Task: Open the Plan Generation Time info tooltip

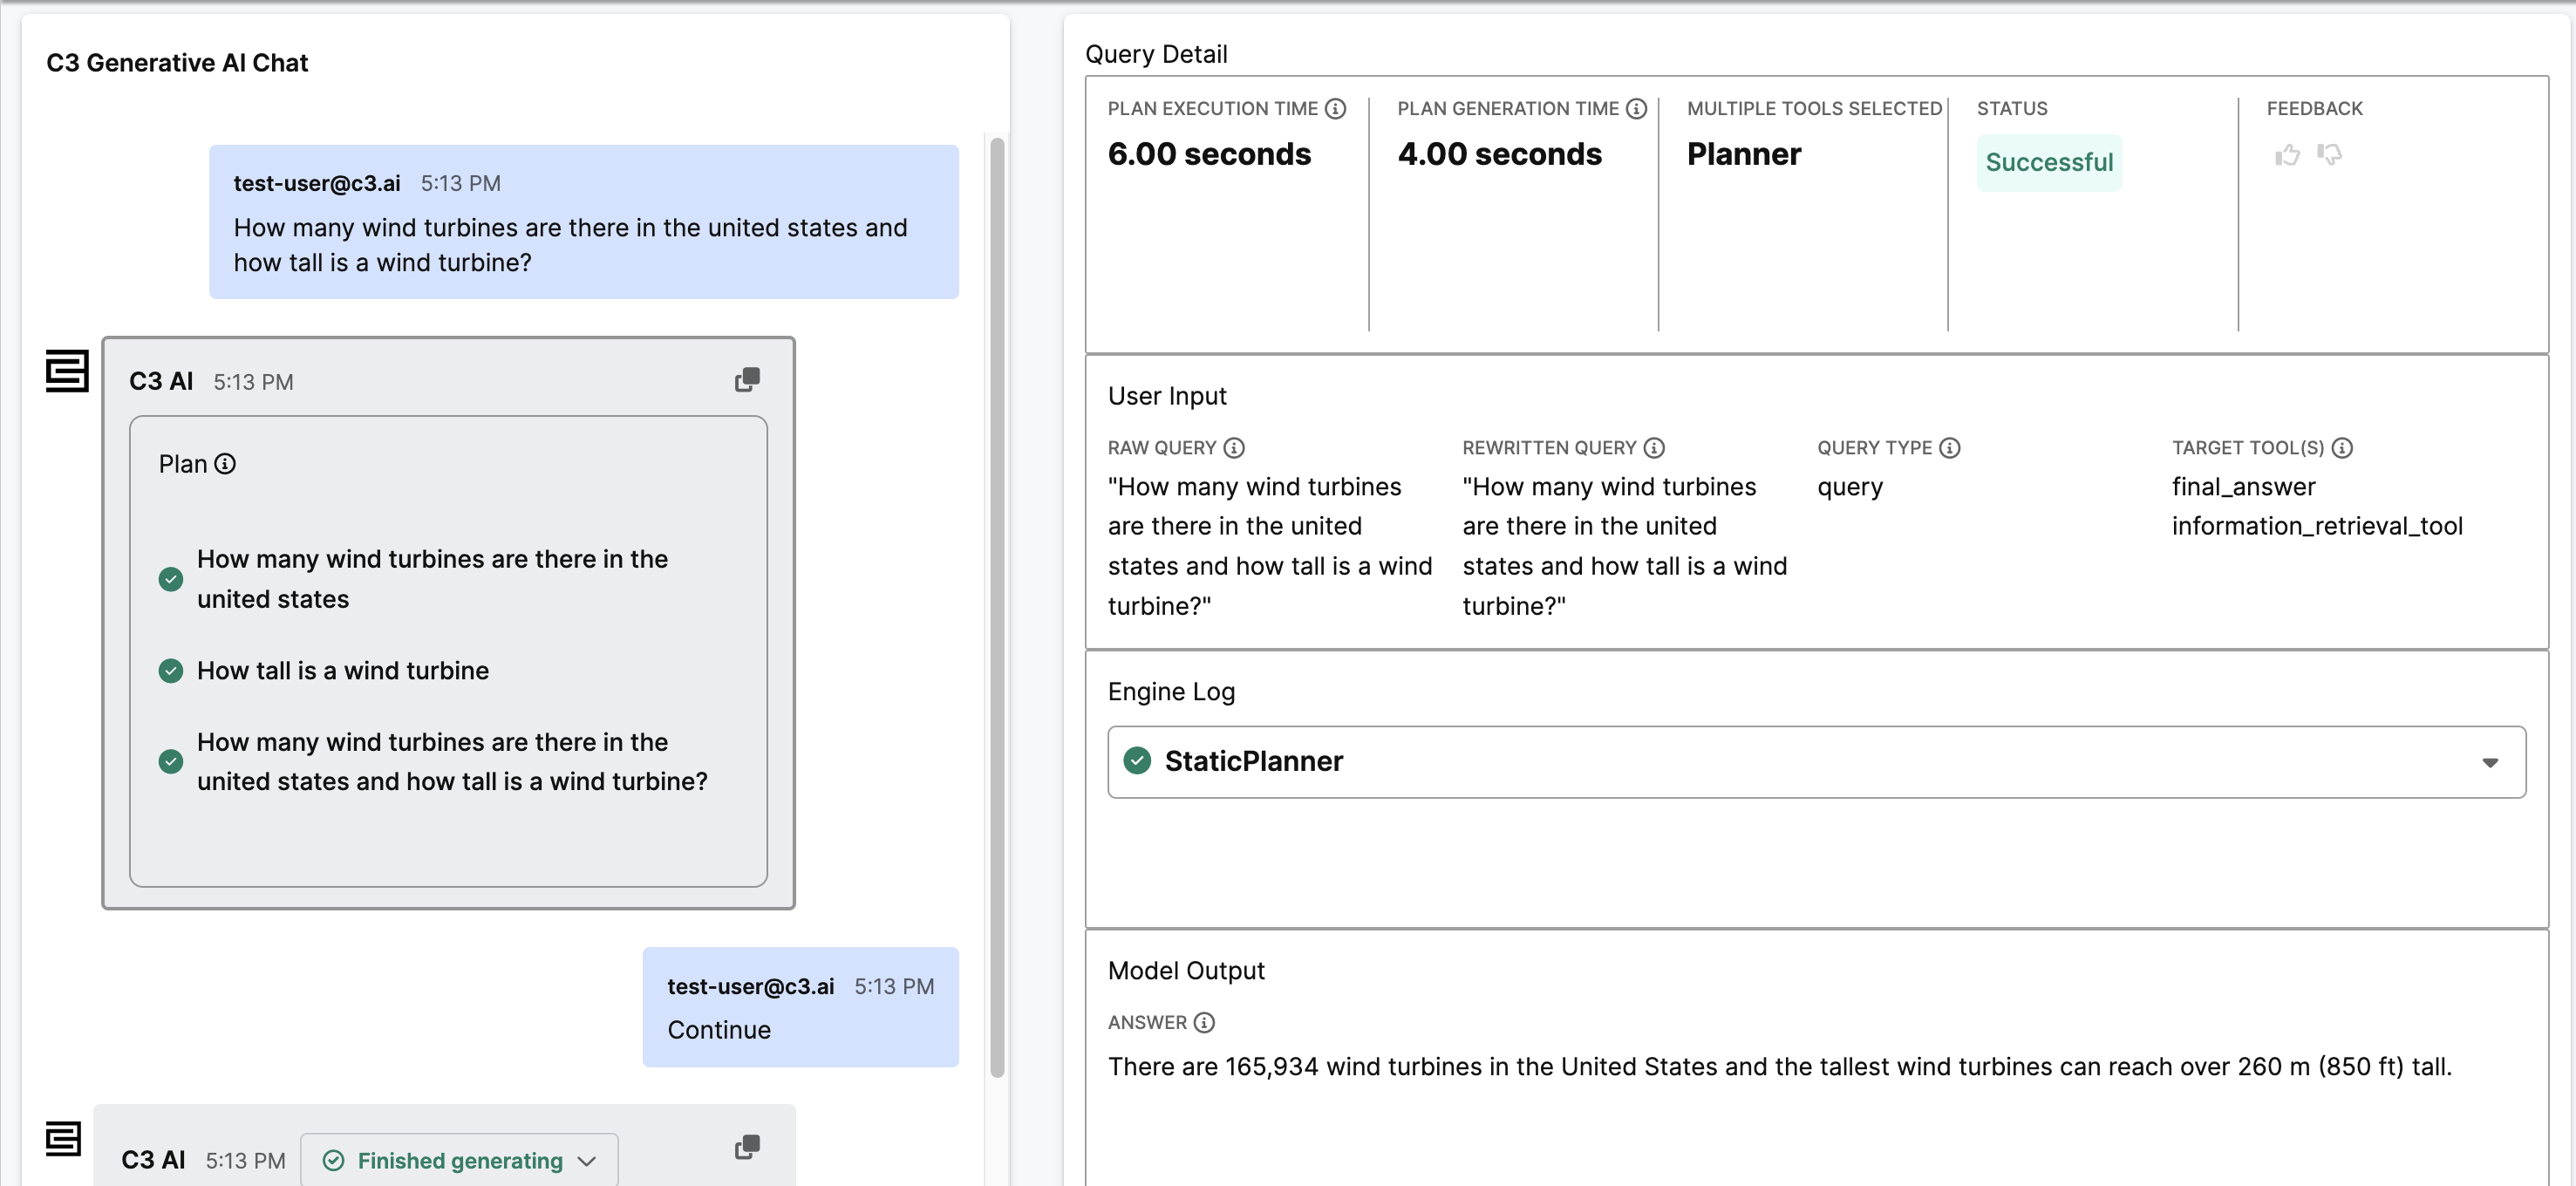Action: tap(1637, 109)
